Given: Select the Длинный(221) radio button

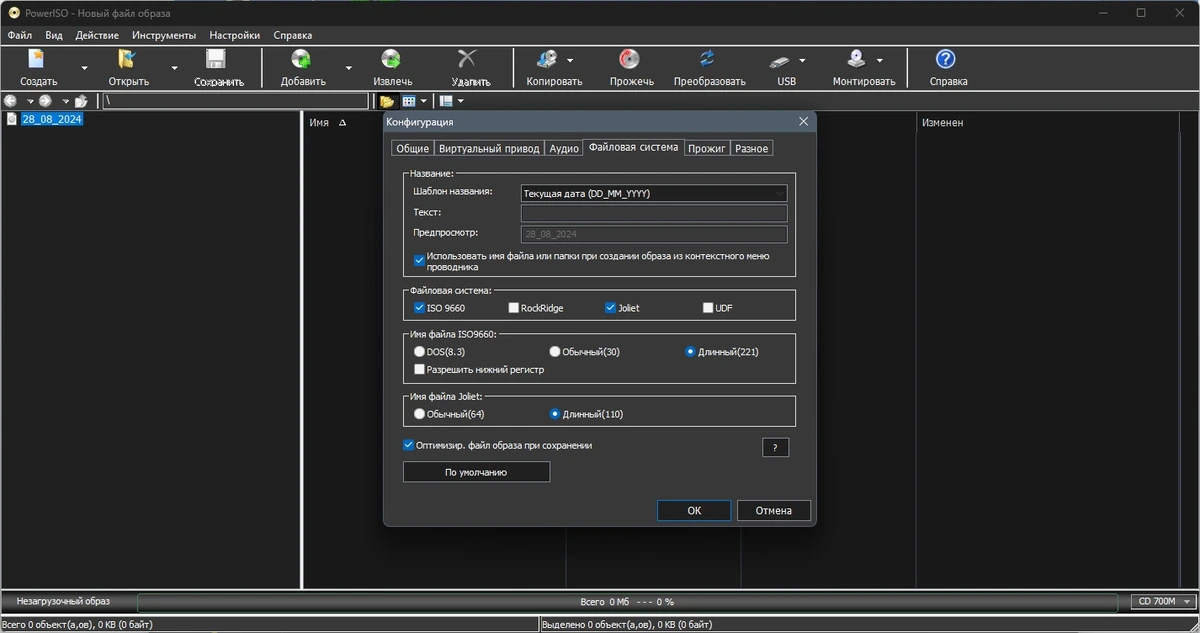Looking at the screenshot, I should coord(690,352).
